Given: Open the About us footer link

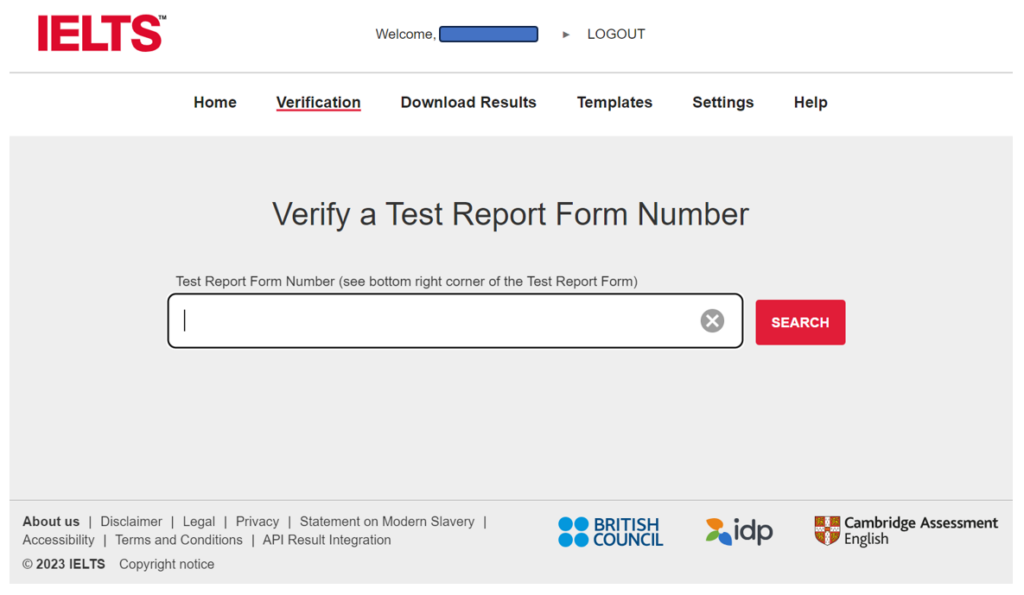Looking at the screenshot, I should 51,521.
